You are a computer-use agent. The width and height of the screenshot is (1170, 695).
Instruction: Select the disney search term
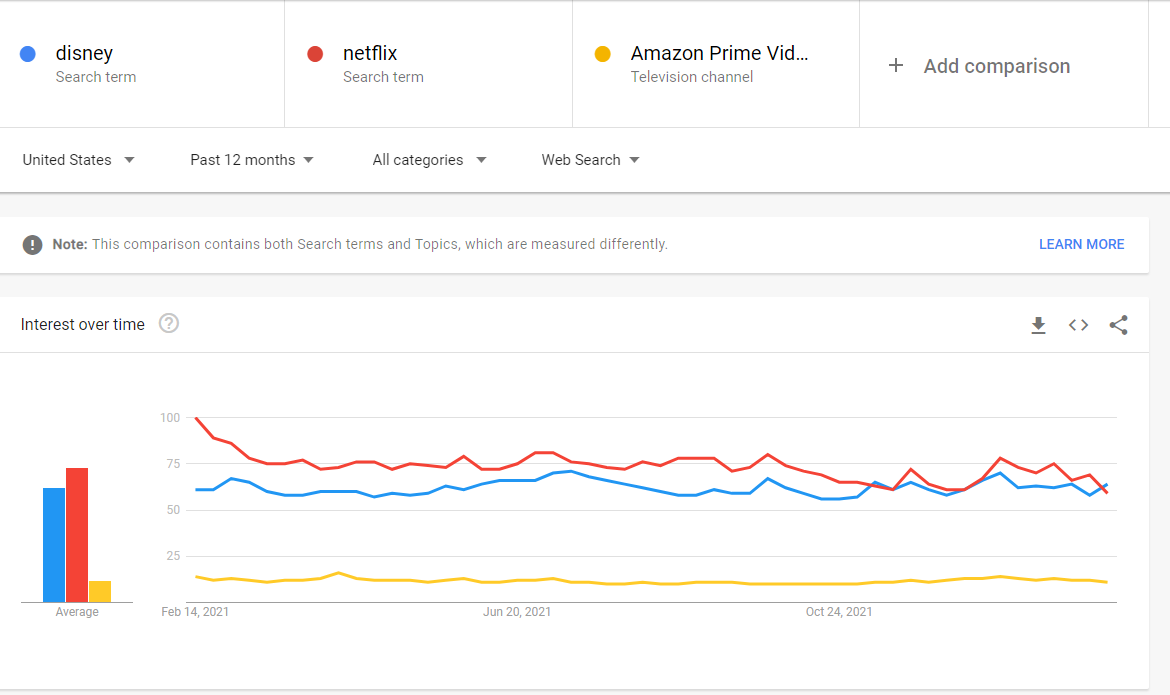[x=84, y=53]
